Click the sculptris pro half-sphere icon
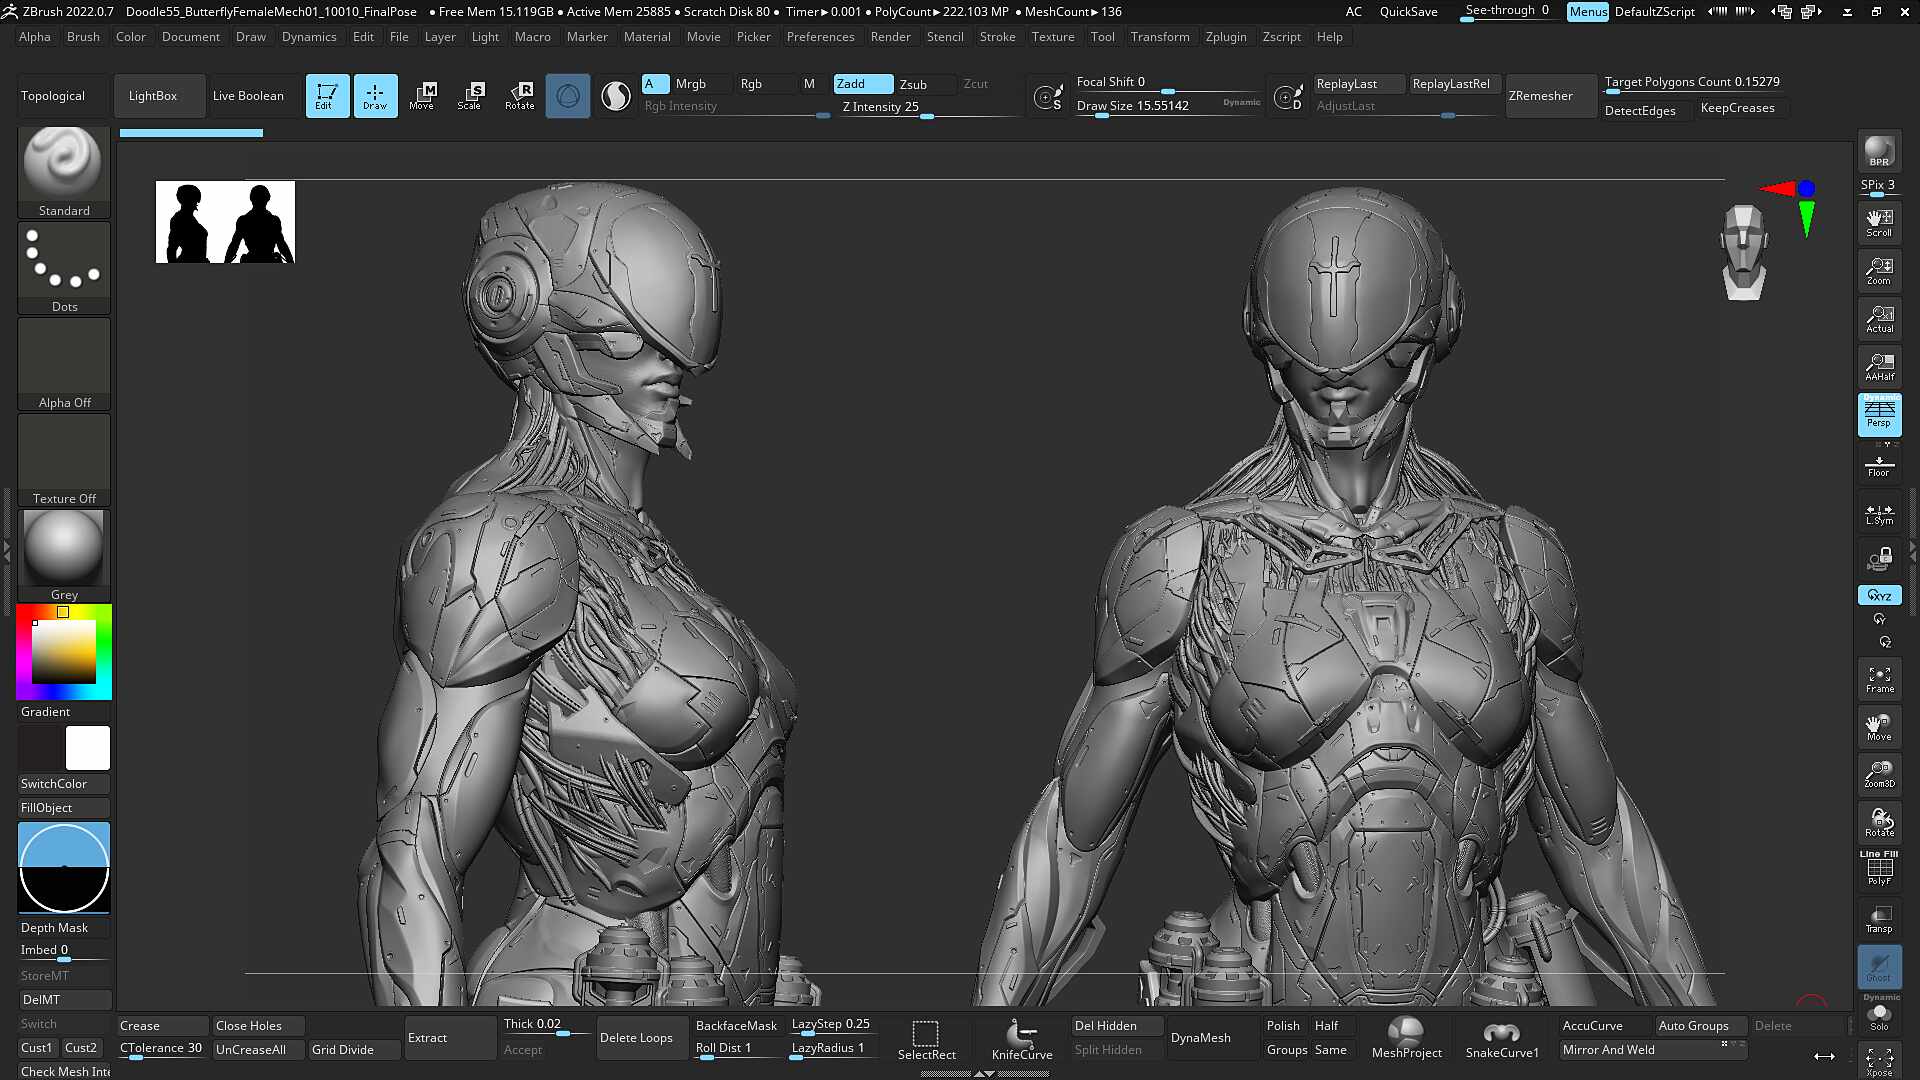Viewport: 1920px width, 1080px height. [x=616, y=96]
